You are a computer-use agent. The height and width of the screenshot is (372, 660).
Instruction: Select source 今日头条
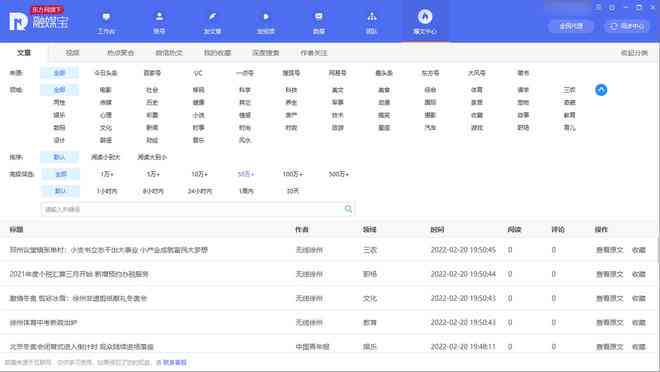(106, 73)
